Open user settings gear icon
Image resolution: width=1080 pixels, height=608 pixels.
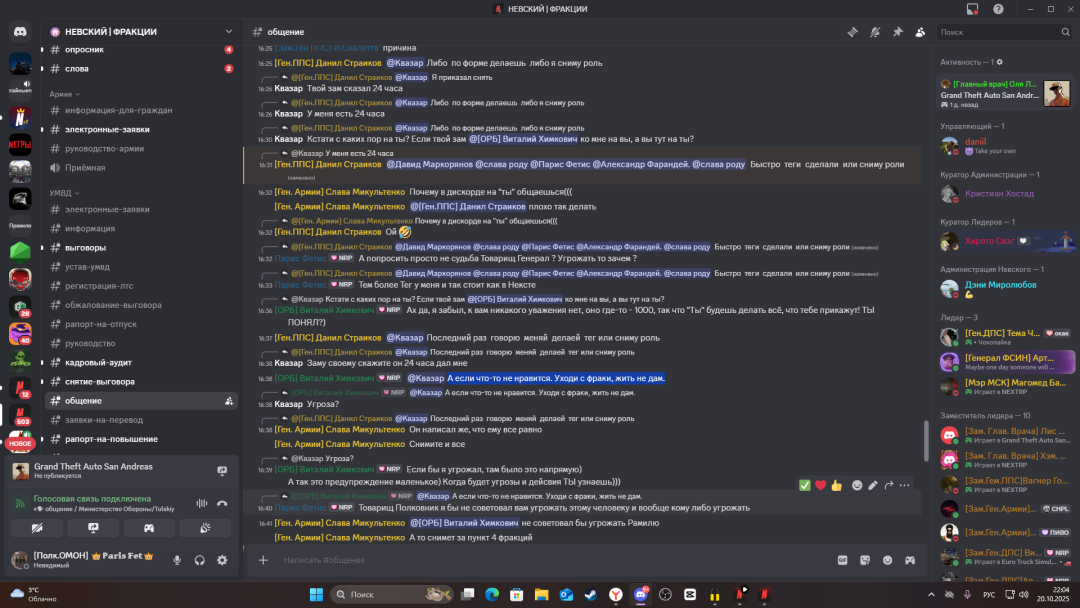coord(222,561)
